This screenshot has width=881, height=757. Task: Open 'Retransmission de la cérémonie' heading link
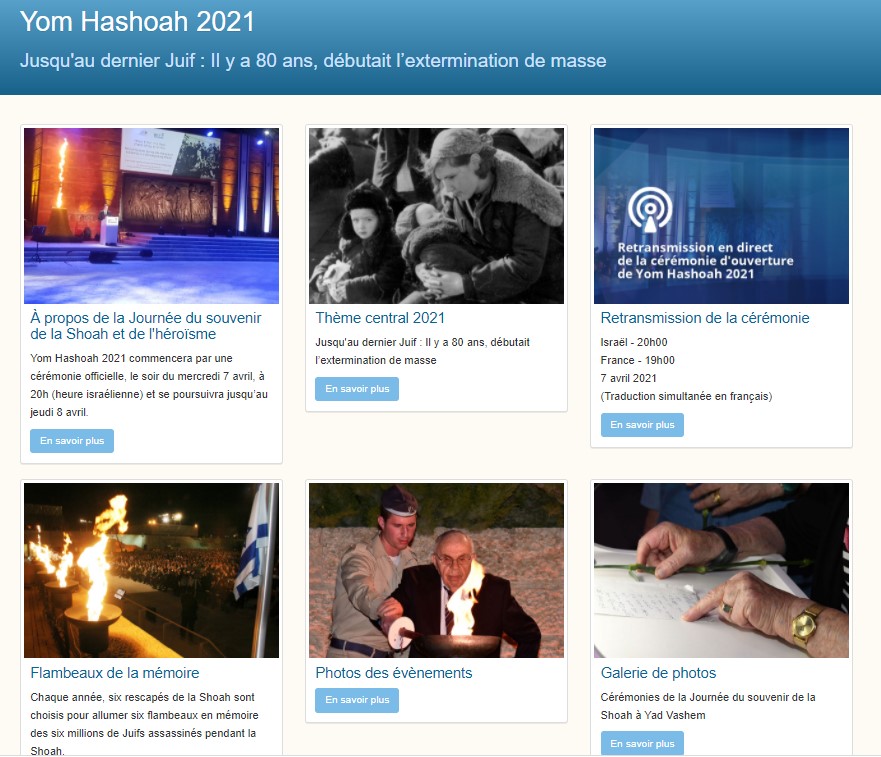pos(705,318)
